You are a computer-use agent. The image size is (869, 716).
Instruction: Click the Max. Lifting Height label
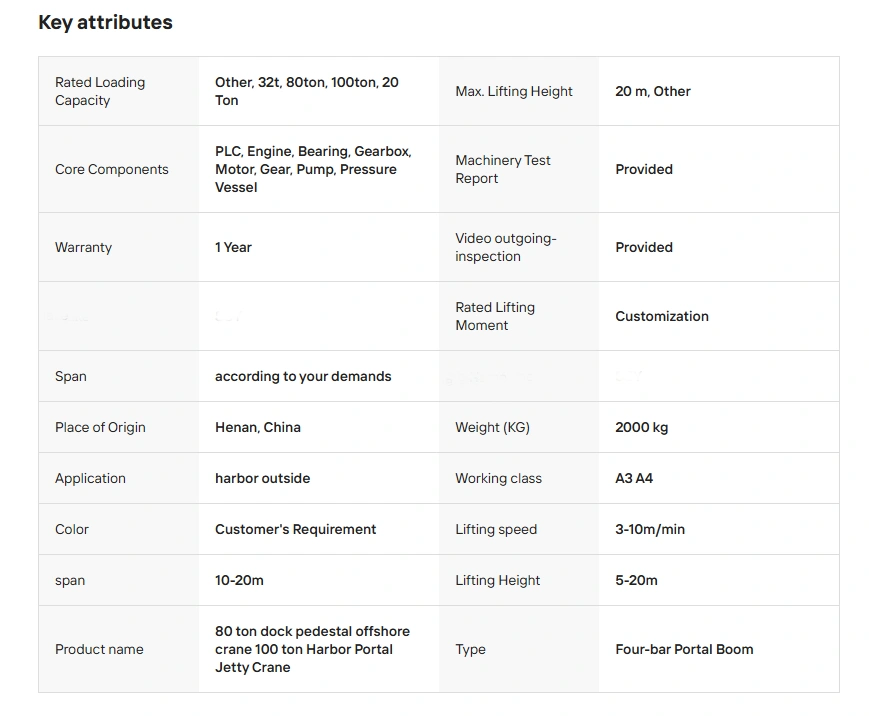point(514,91)
